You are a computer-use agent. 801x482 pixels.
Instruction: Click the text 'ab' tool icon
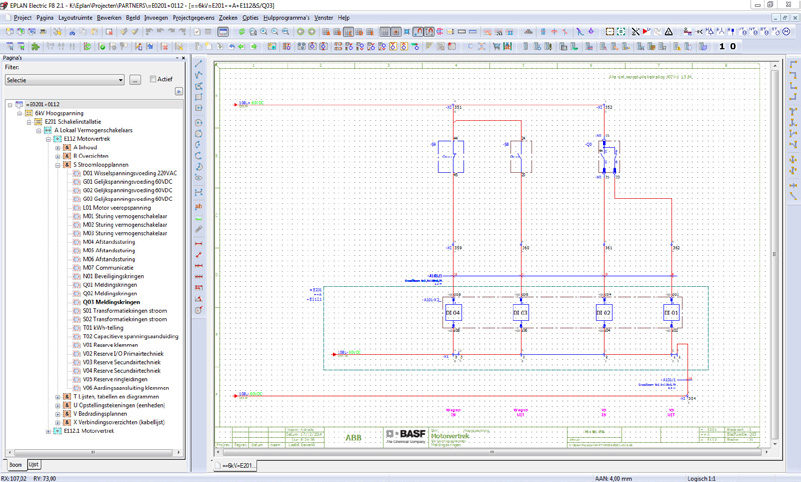tap(198, 207)
